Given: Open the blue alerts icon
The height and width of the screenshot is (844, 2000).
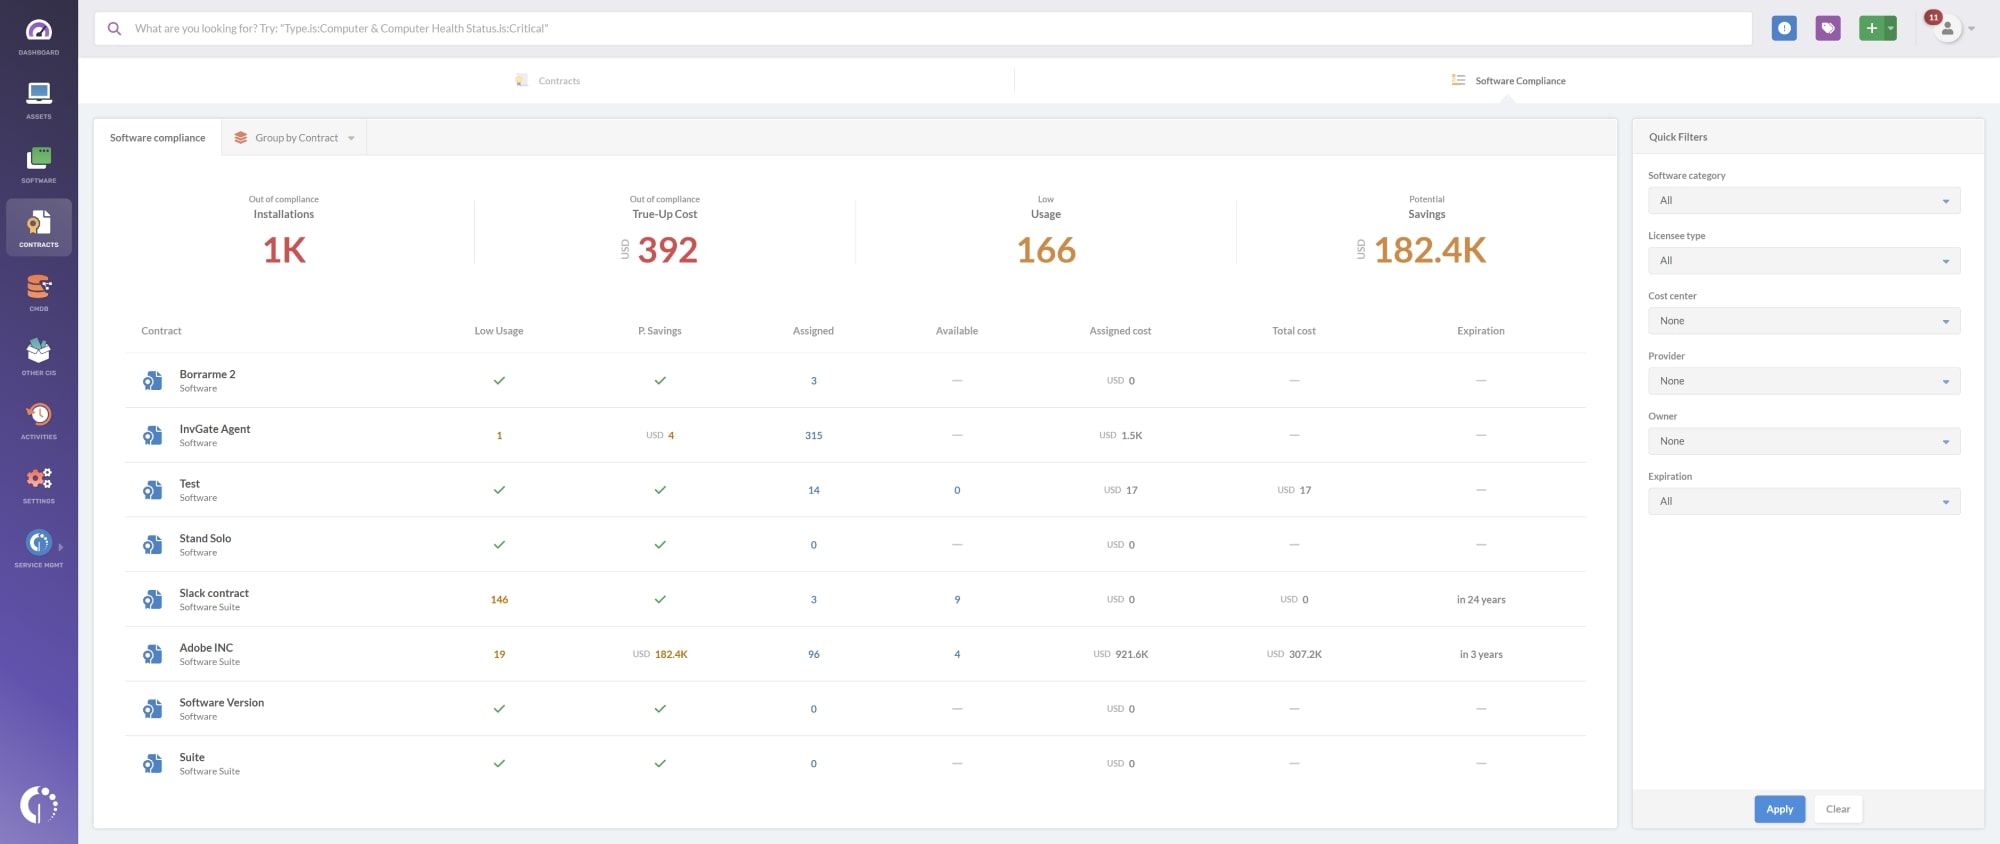Looking at the screenshot, I should [x=1784, y=28].
